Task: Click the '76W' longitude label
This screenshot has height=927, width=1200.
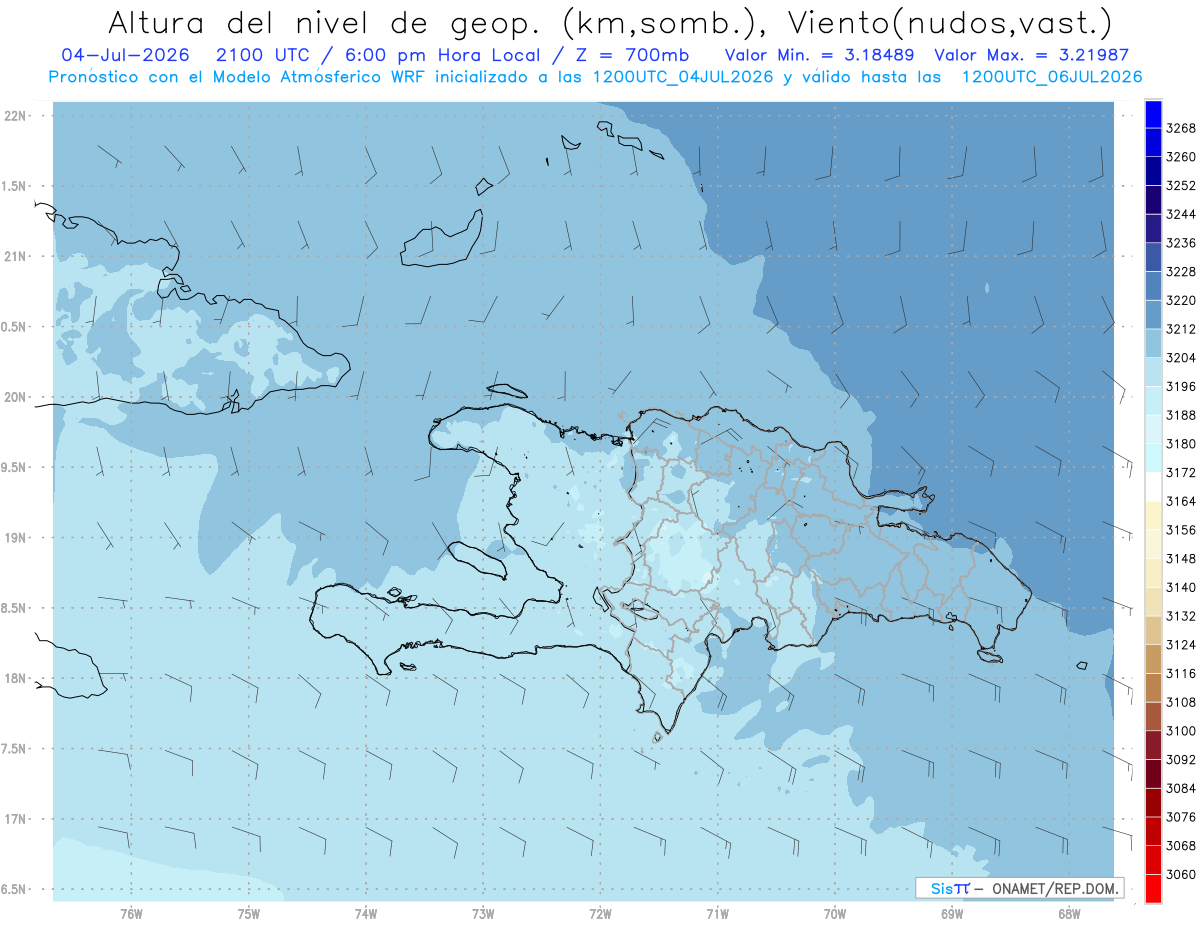Action: pos(131,914)
